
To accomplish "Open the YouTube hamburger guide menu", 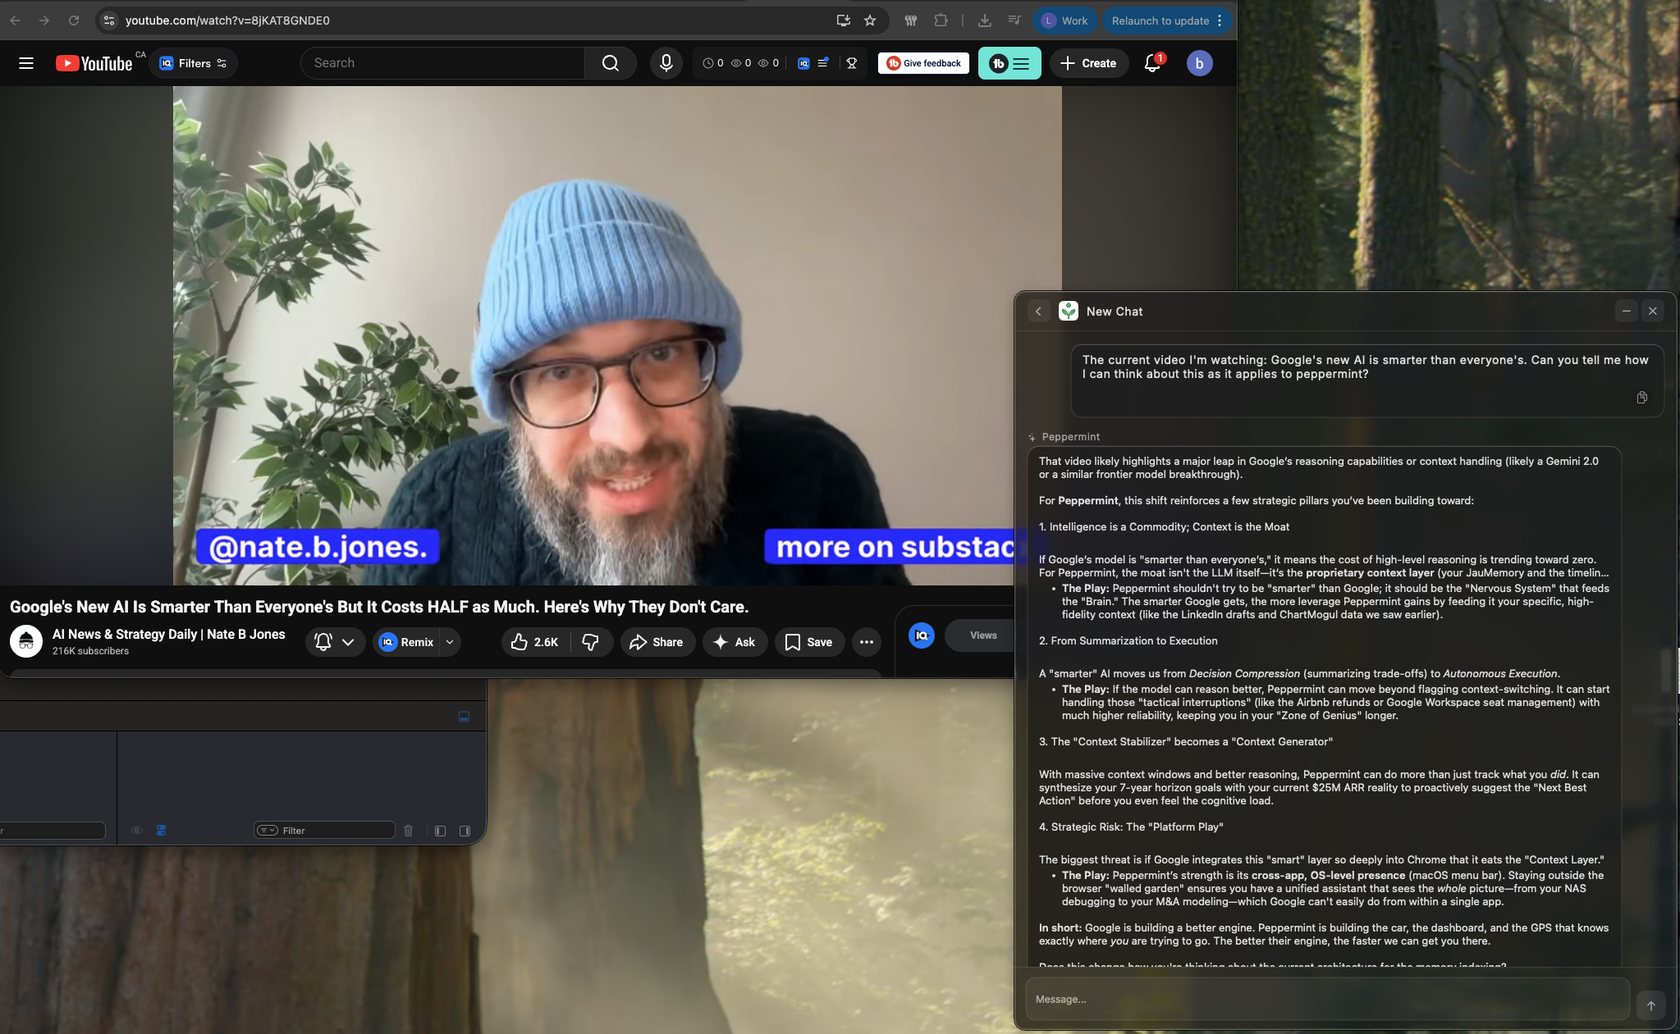I will pyautogui.click(x=26, y=63).
